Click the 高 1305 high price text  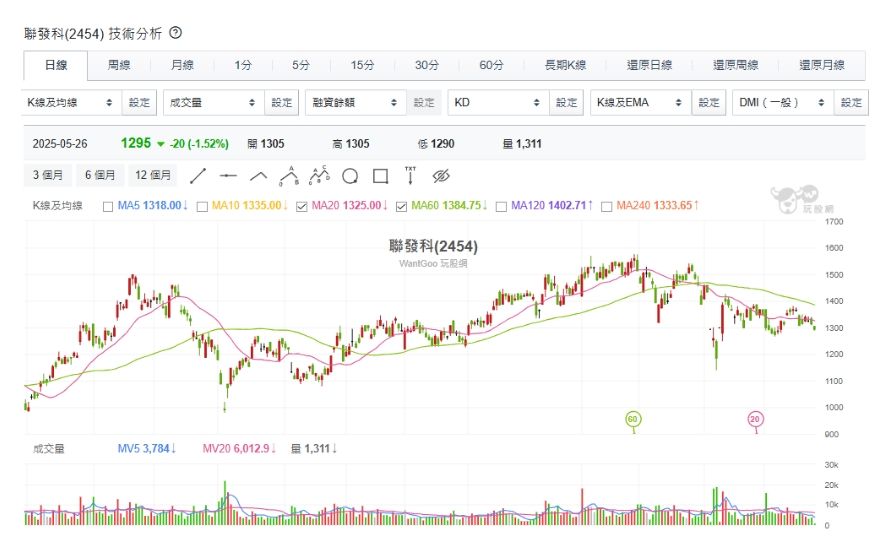(x=351, y=144)
